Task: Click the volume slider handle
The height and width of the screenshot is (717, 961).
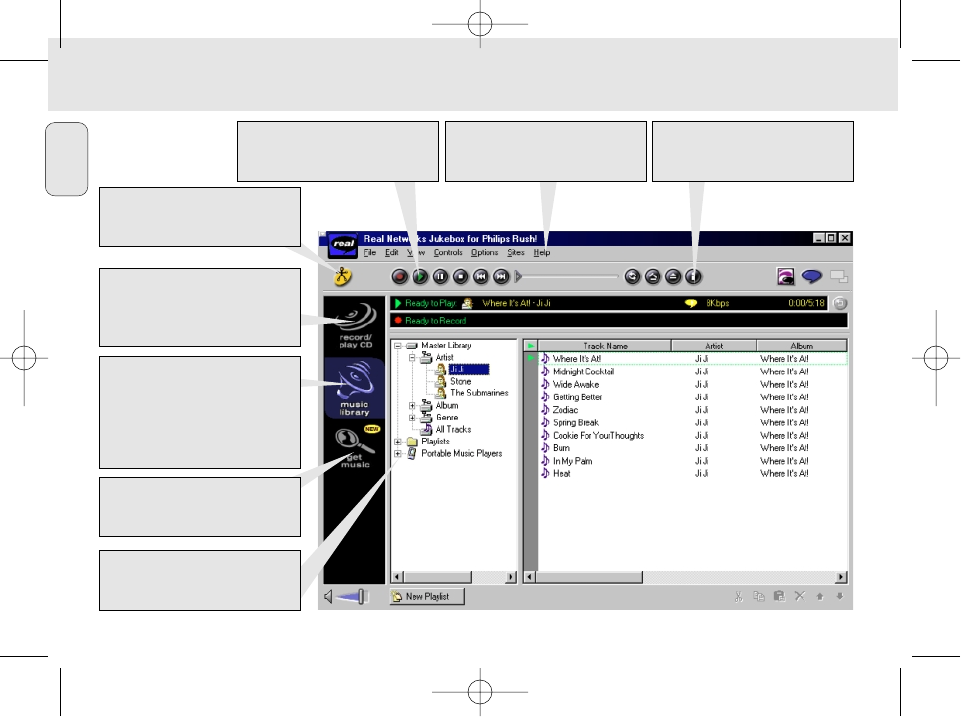Action: [x=362, y=596]
